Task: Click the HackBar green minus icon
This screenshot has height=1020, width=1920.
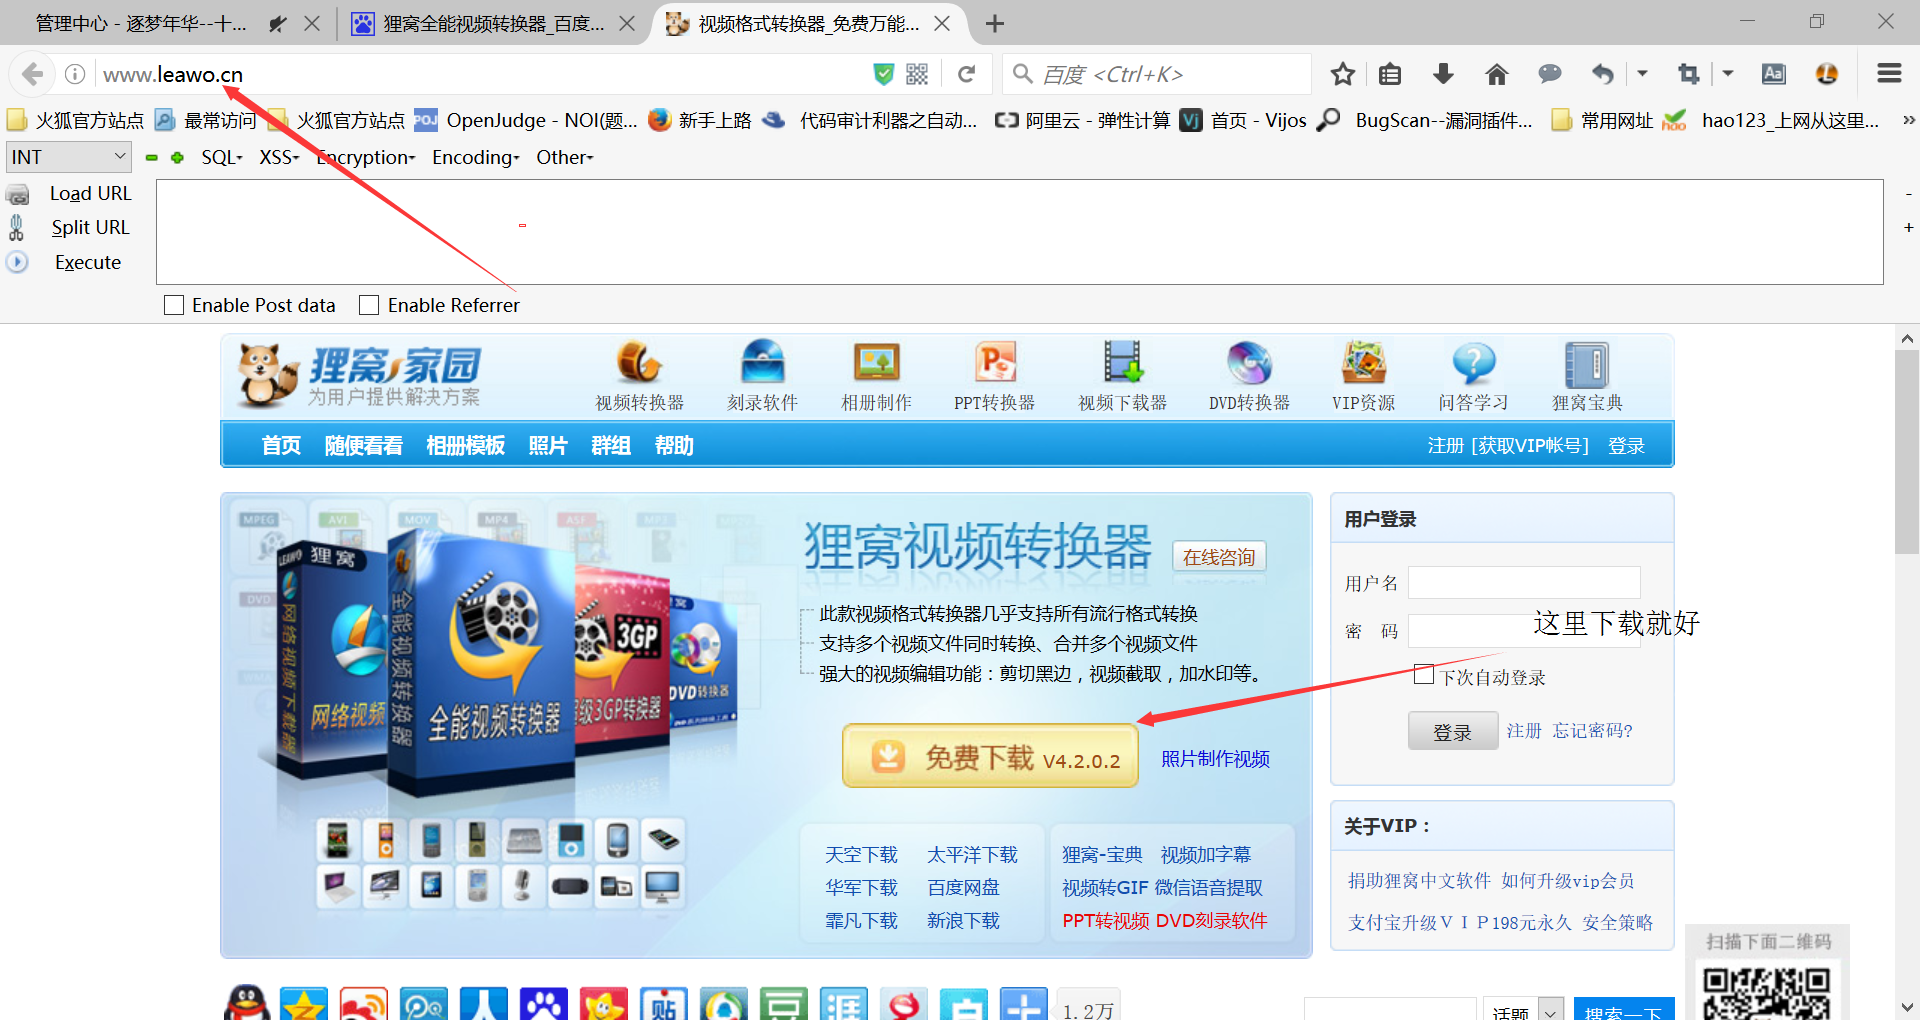Action: (152, 158)
